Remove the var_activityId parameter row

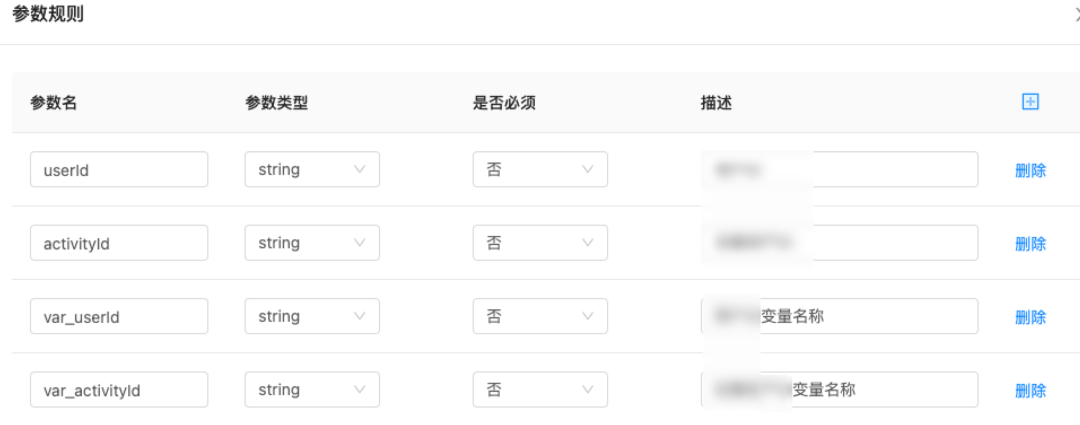(1030, 391)
